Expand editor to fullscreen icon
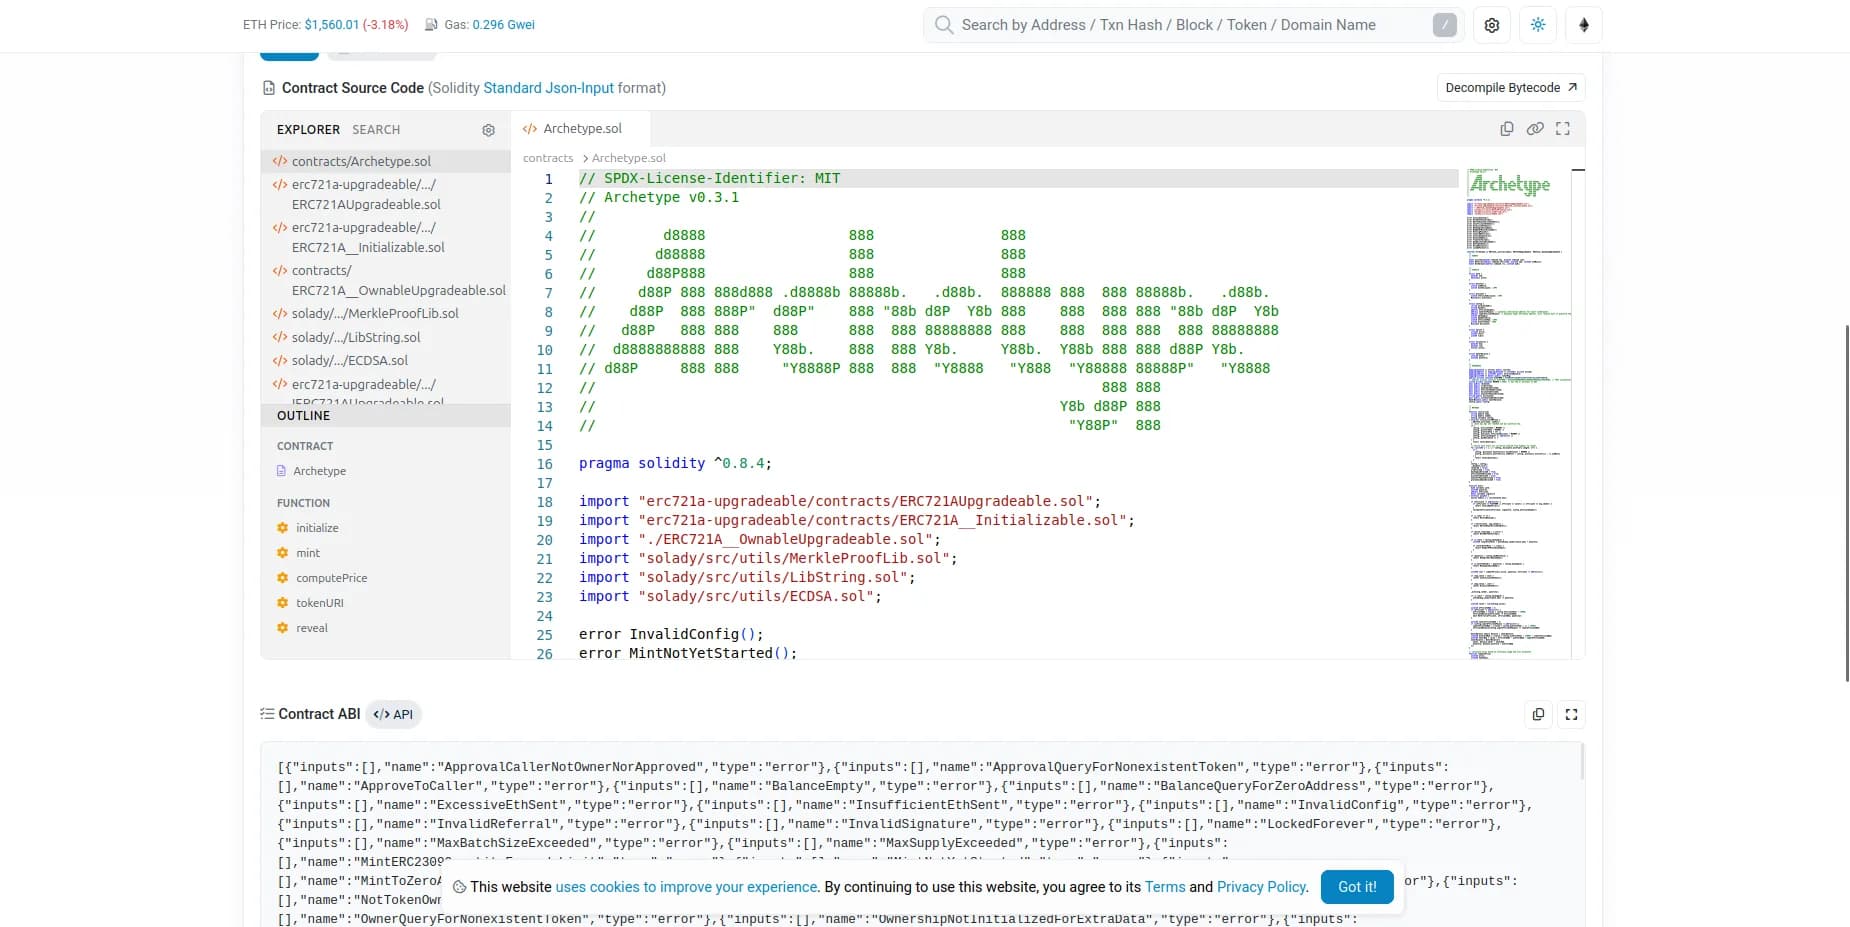Viewport: 1850px width, 927px height. [1563, 129]
